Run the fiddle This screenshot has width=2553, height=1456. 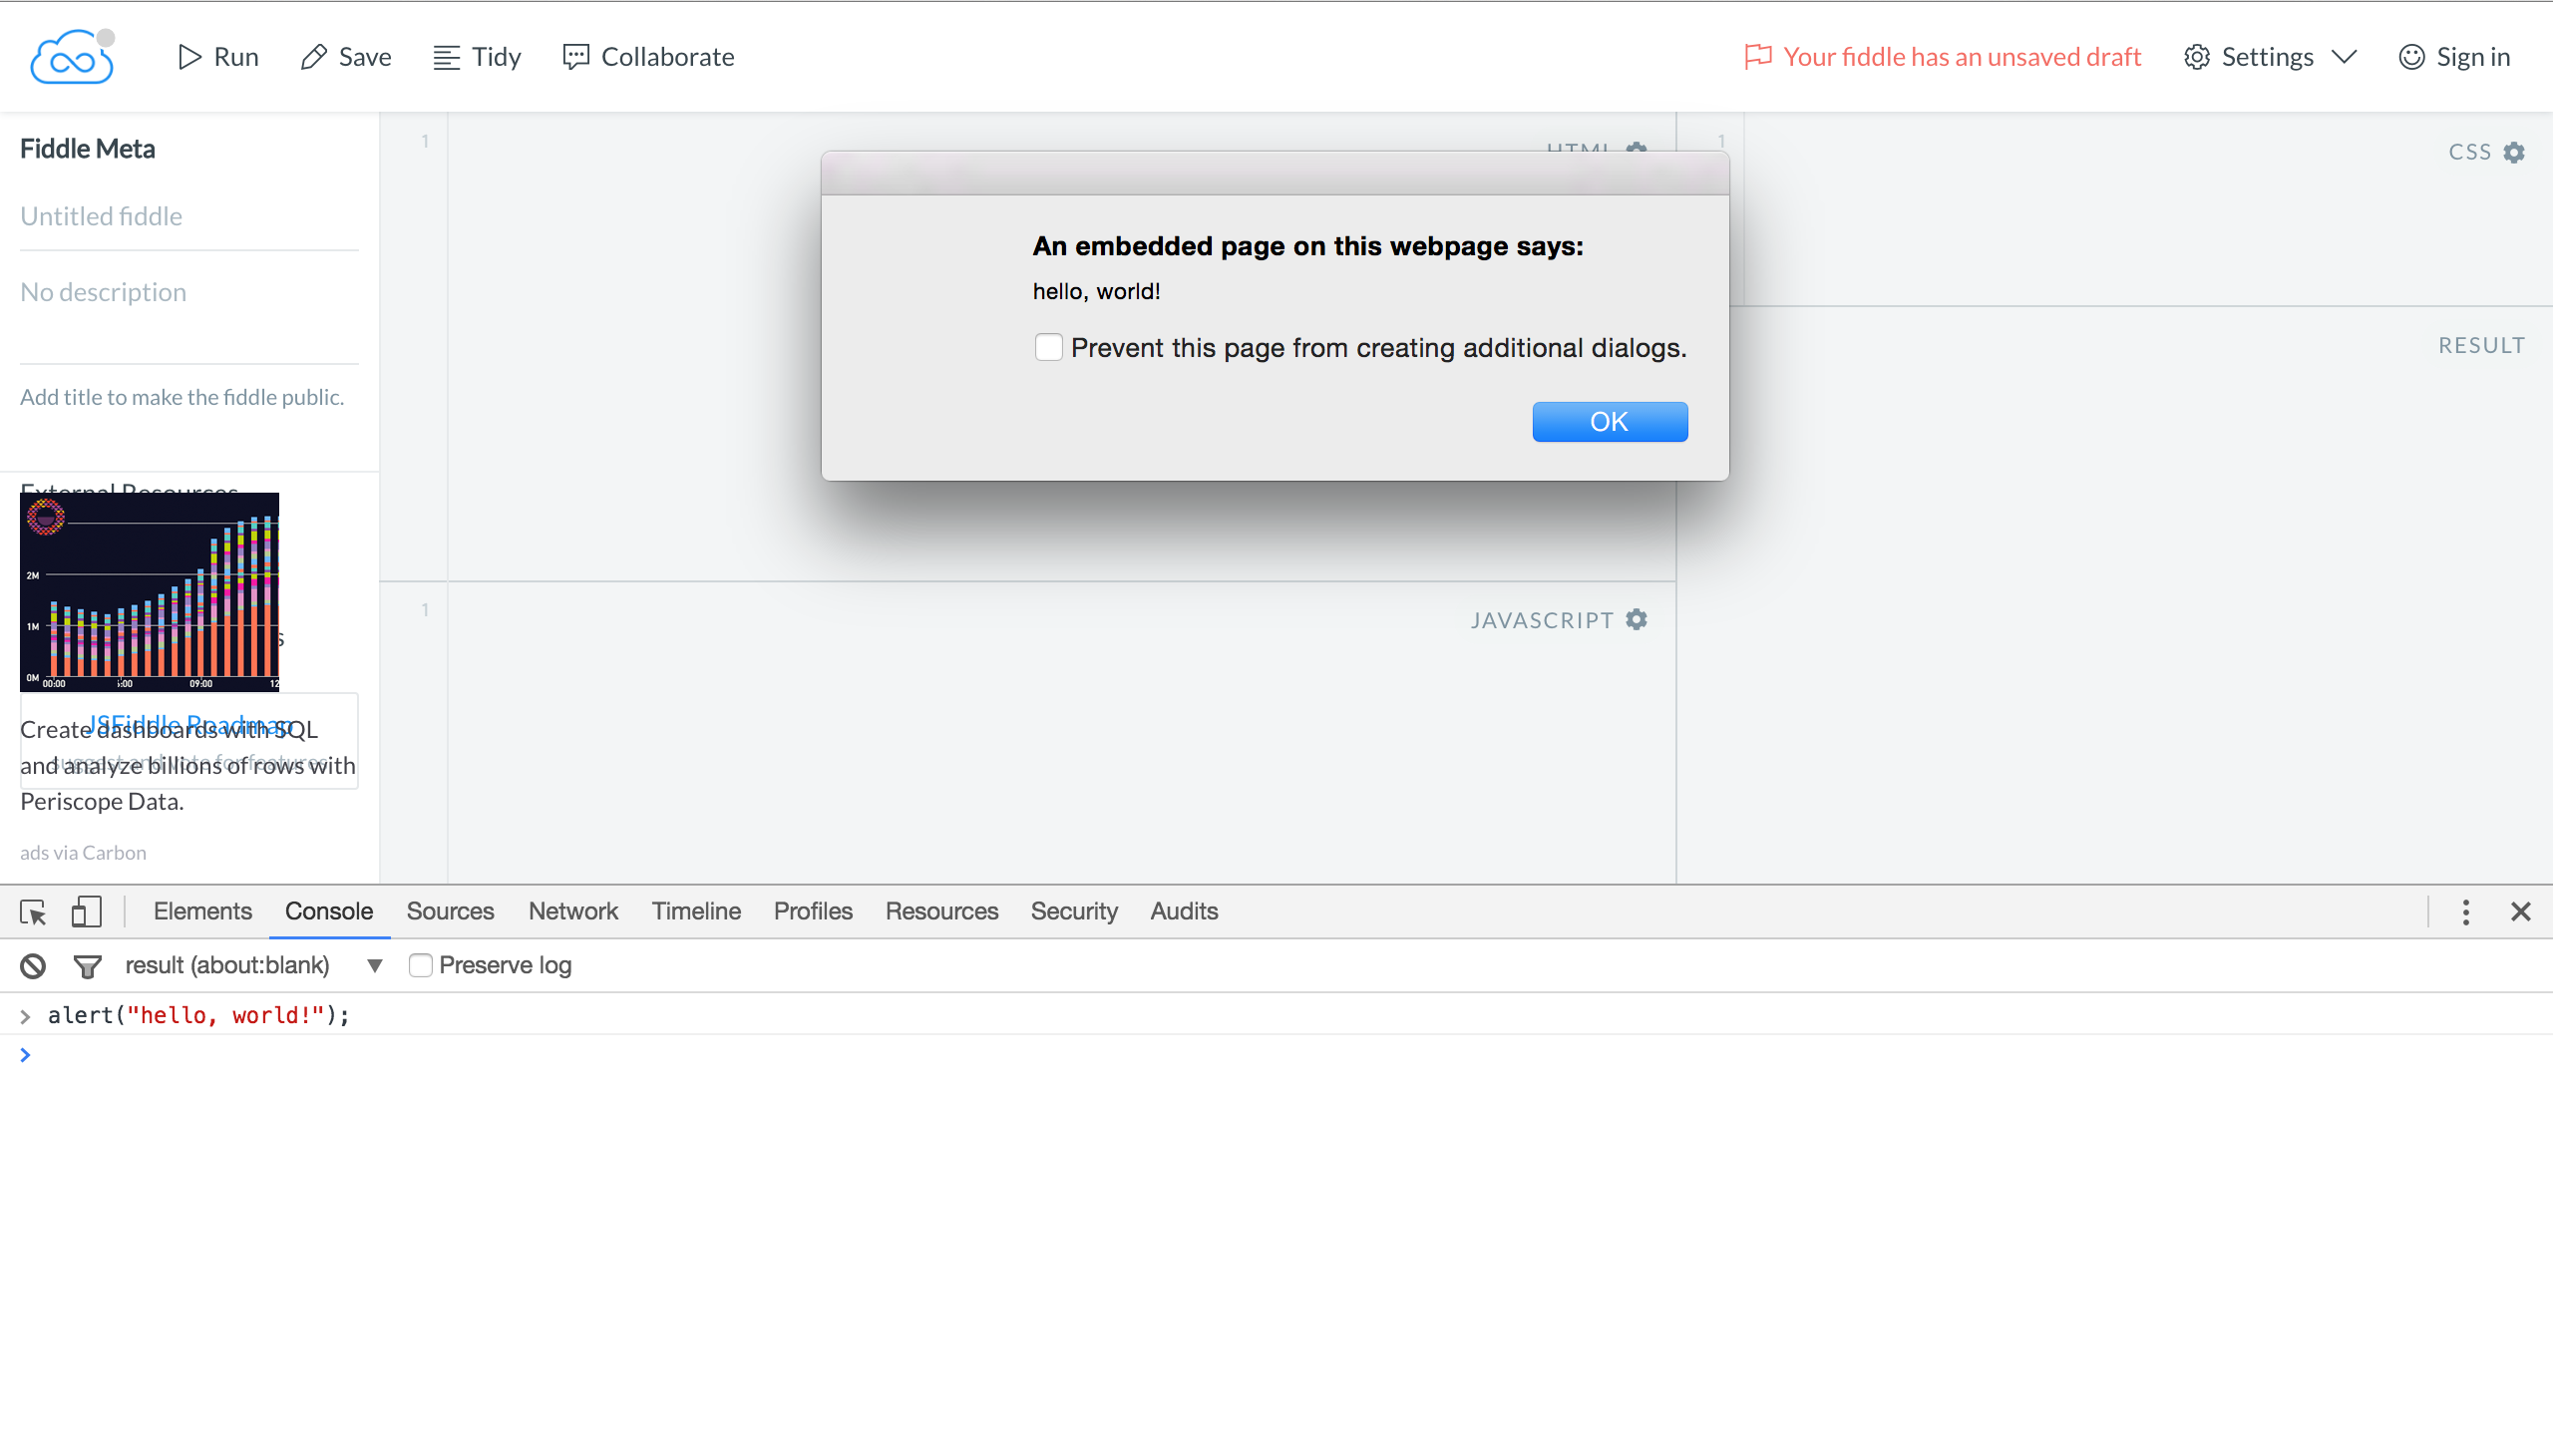click(x=218, y=57)
